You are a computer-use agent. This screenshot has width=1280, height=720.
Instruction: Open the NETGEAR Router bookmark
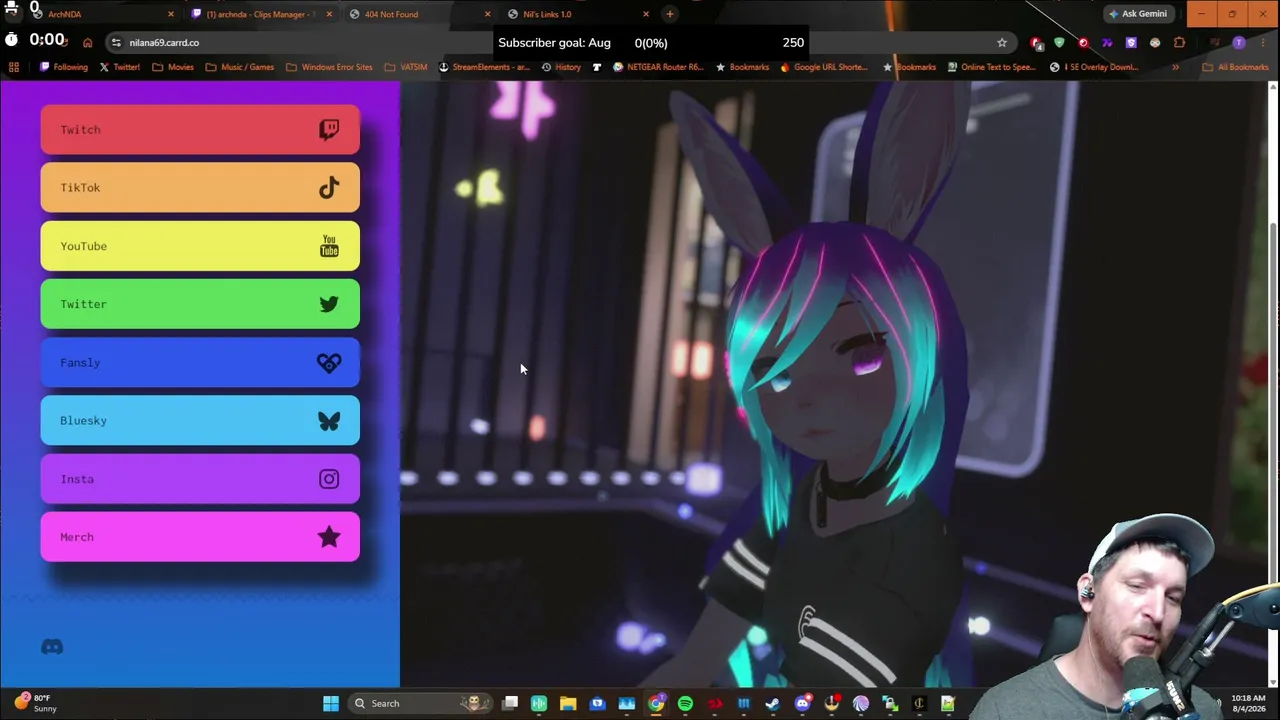[x=659, y=67]
